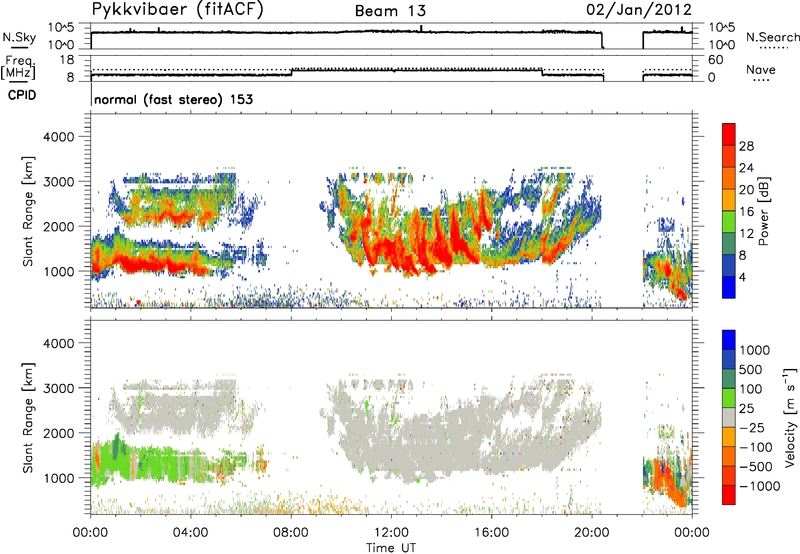Screen dimensions: 800x554
Task: Click the 'Velocity [m s-1]' colorbar label
Action: coord(790,416)
